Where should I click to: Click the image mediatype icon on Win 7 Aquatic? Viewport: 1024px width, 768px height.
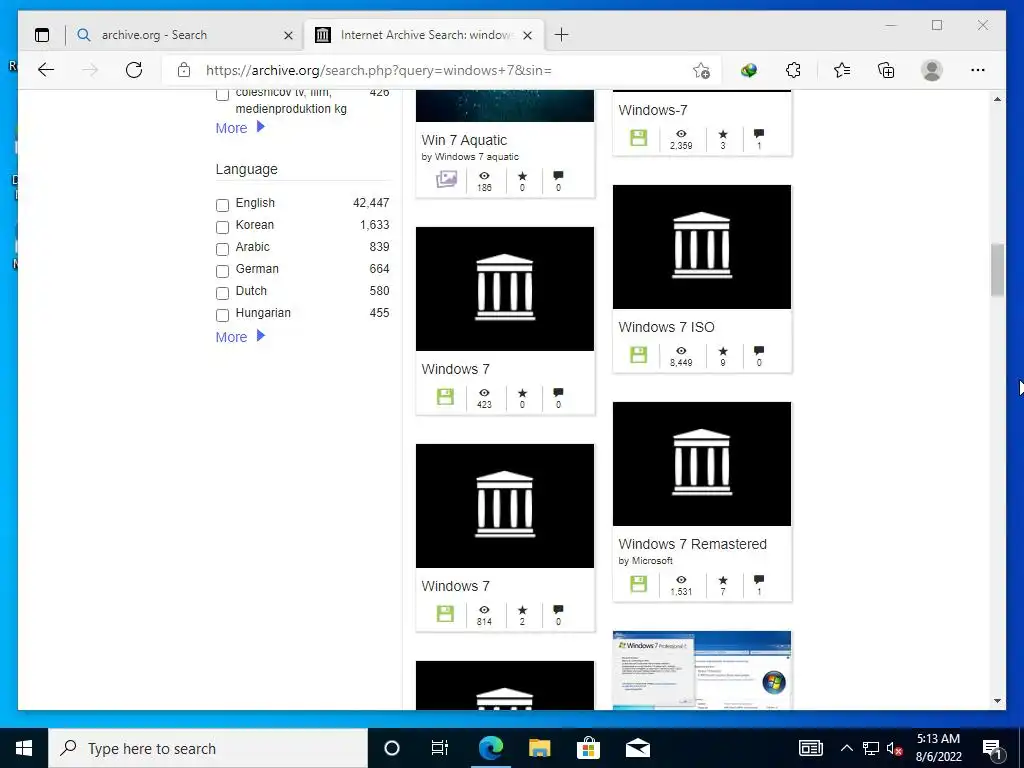(446, 179)
